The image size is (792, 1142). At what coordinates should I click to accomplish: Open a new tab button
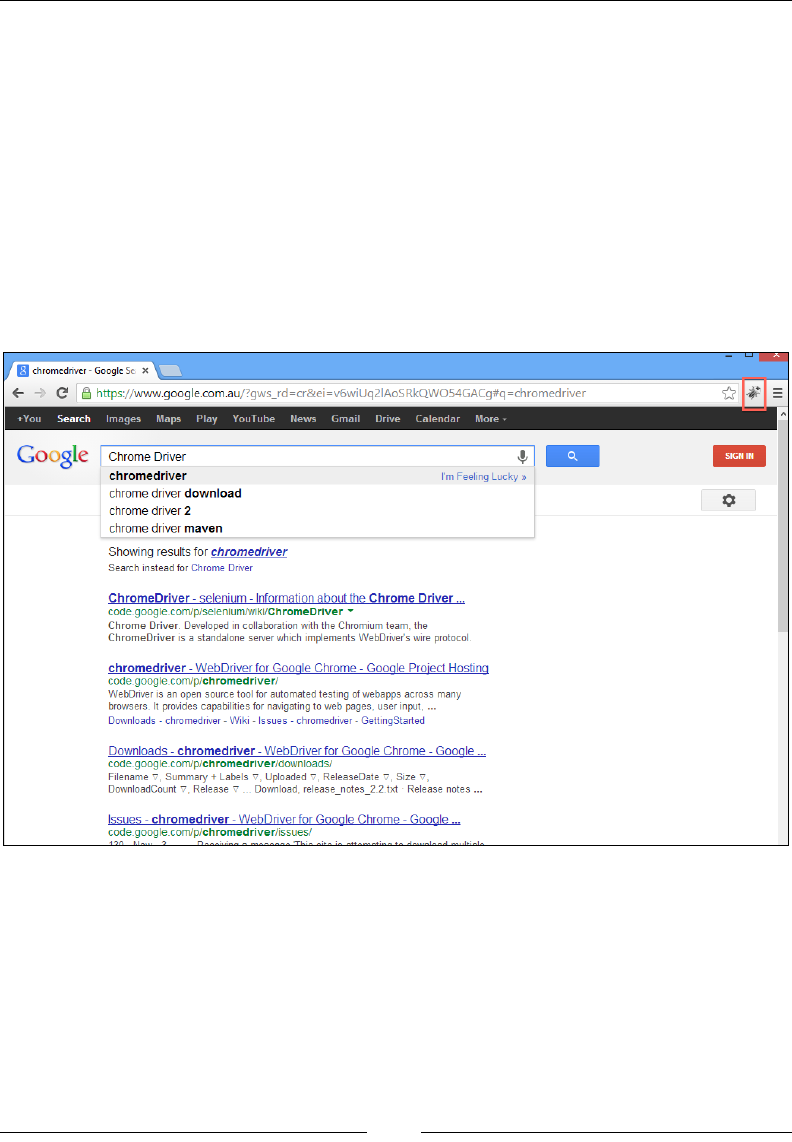[x=170, y=371]
